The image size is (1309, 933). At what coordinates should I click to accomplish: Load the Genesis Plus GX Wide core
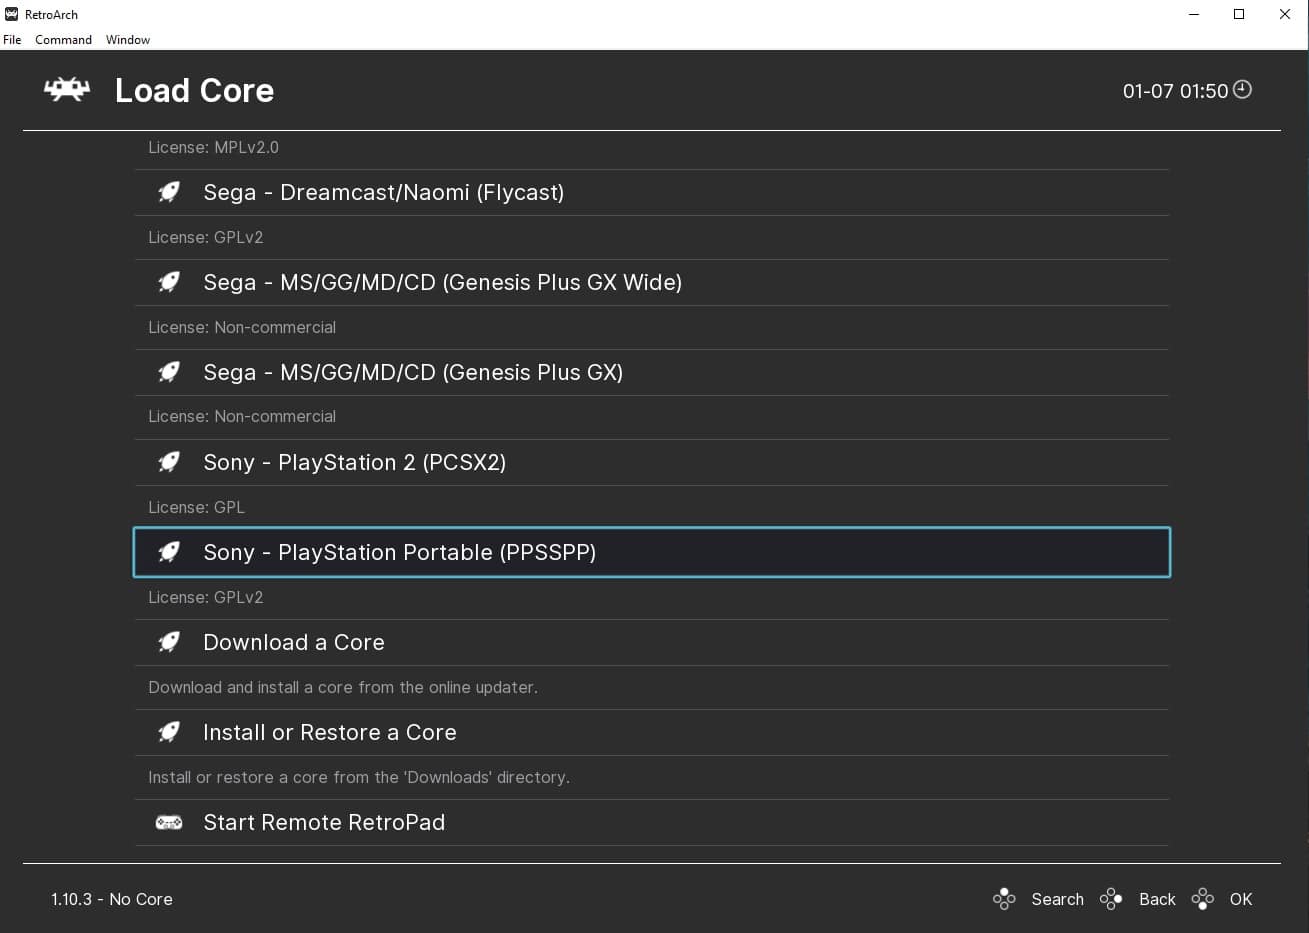(652, 282)
